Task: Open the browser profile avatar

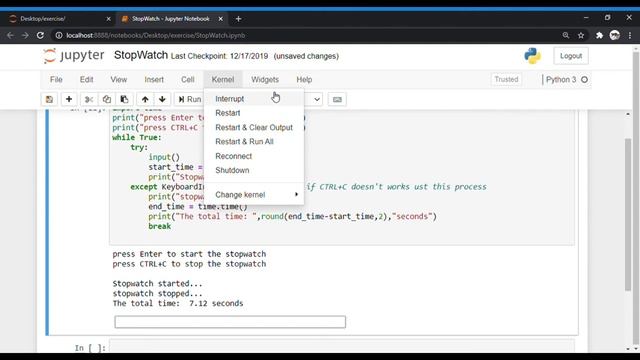Action: [x=615, y=36]
